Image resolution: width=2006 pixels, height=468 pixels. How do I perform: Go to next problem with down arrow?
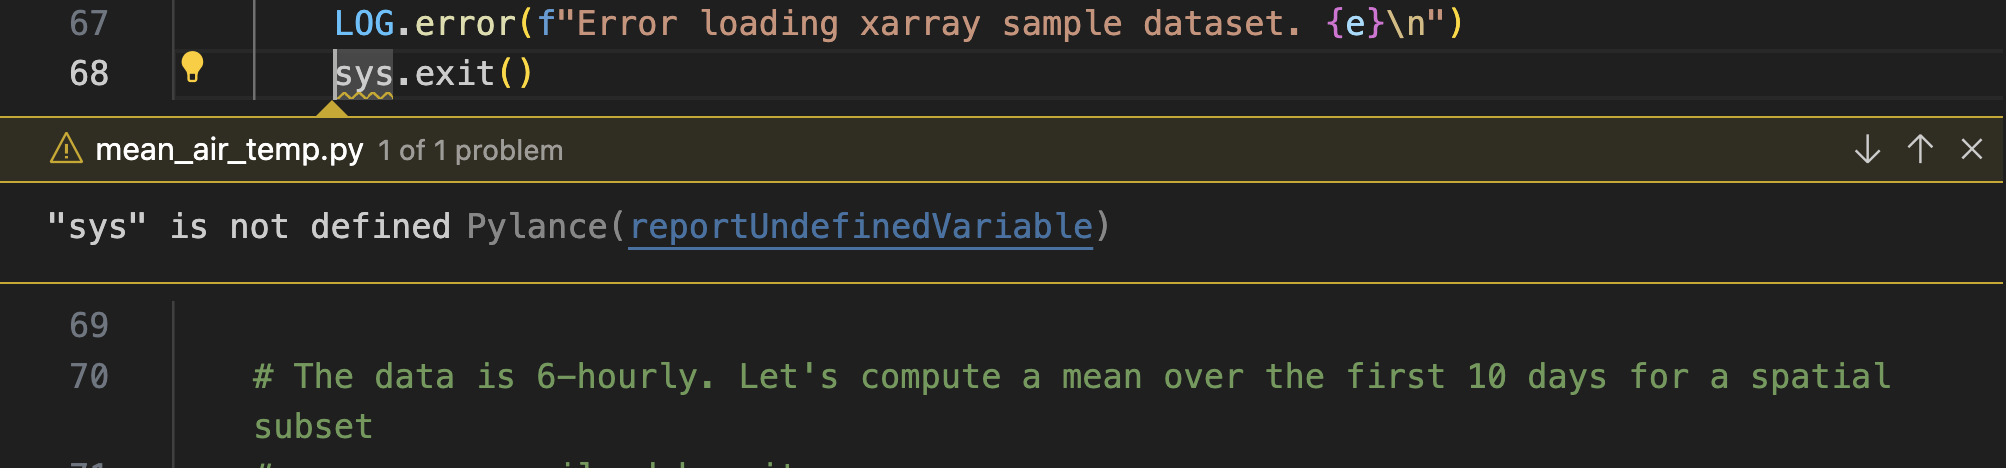[1867, 150]
